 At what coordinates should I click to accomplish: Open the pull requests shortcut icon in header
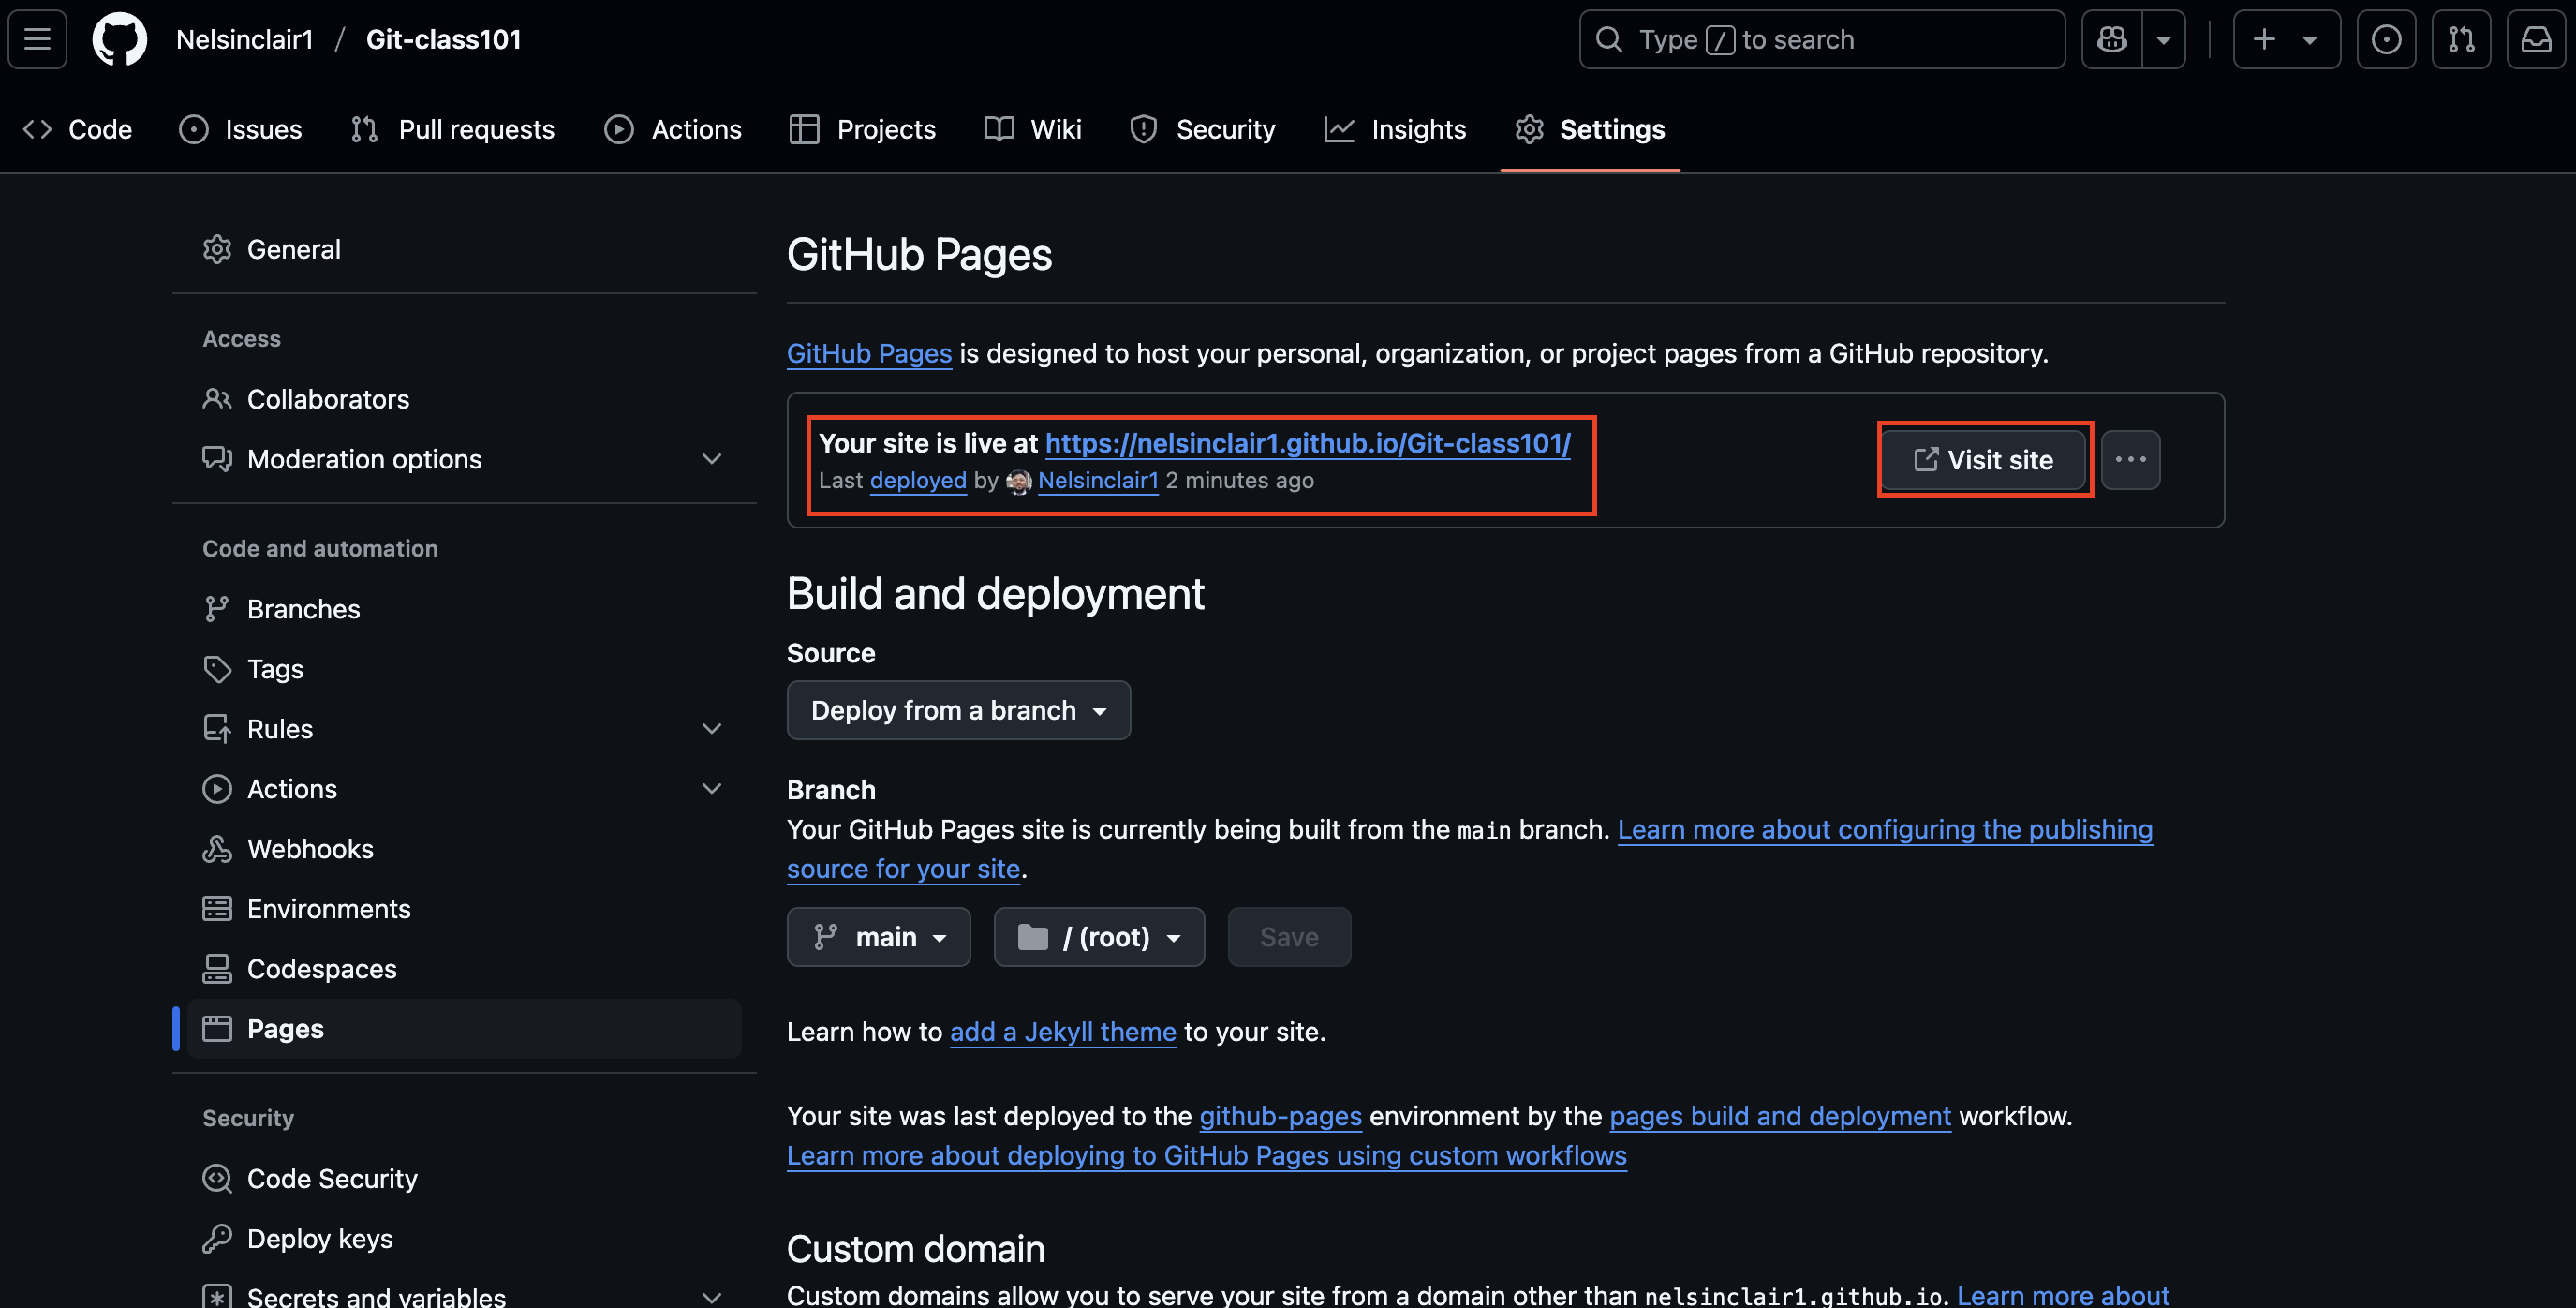coord(2461,39)
